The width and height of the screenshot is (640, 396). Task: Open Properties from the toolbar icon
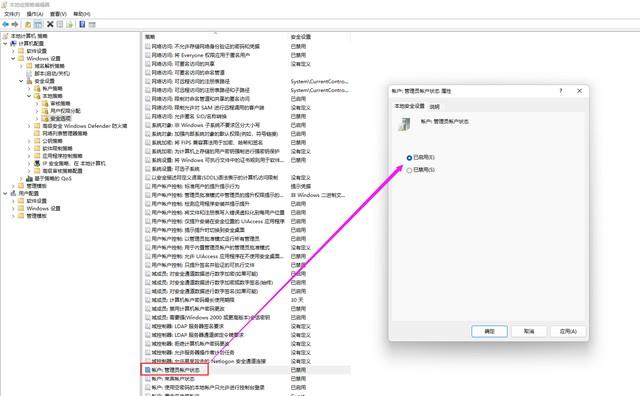[x=60, y=24]
